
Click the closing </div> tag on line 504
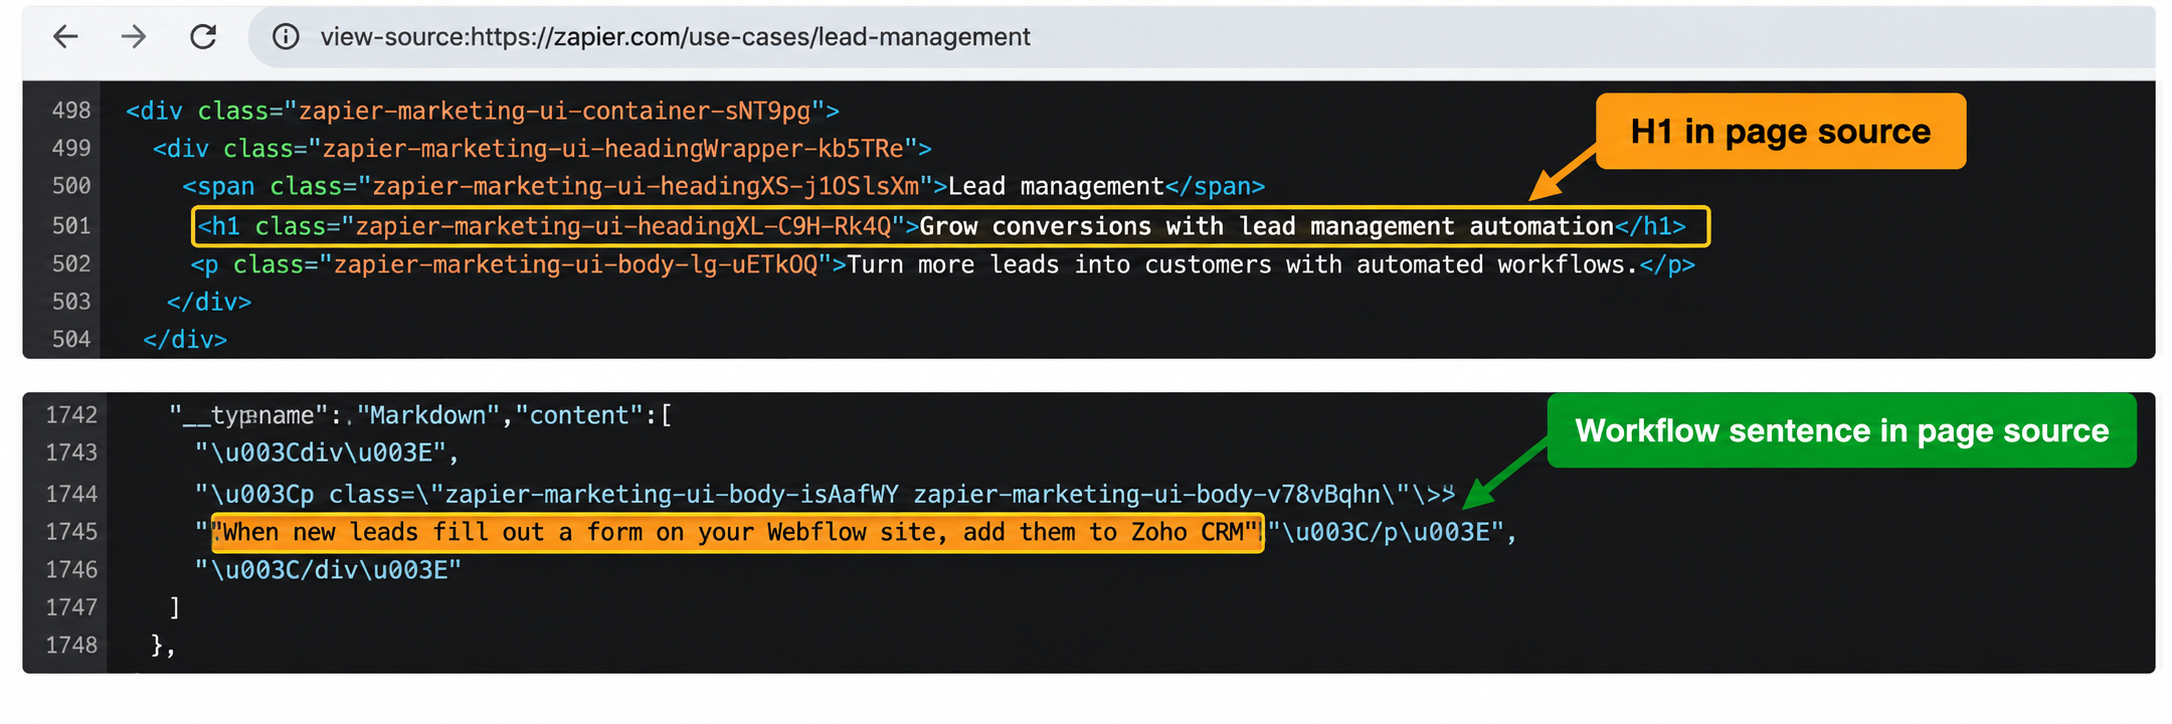[x=185, y=340]
